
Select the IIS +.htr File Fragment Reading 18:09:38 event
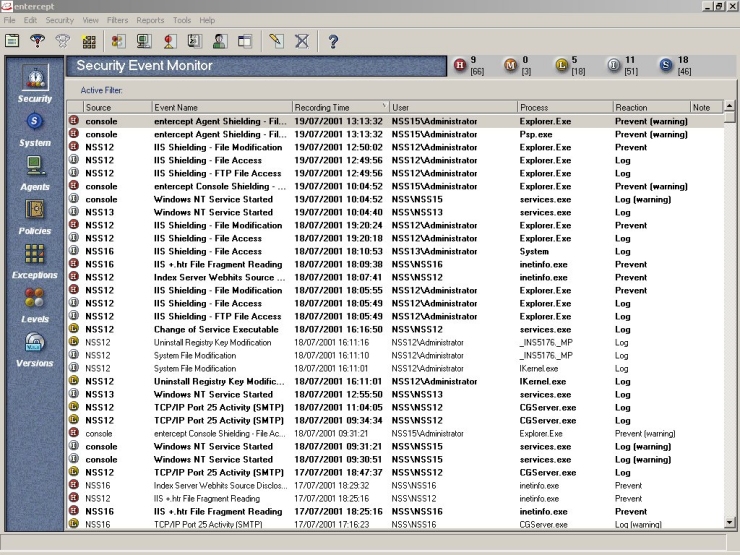click(x=395, y=264)
